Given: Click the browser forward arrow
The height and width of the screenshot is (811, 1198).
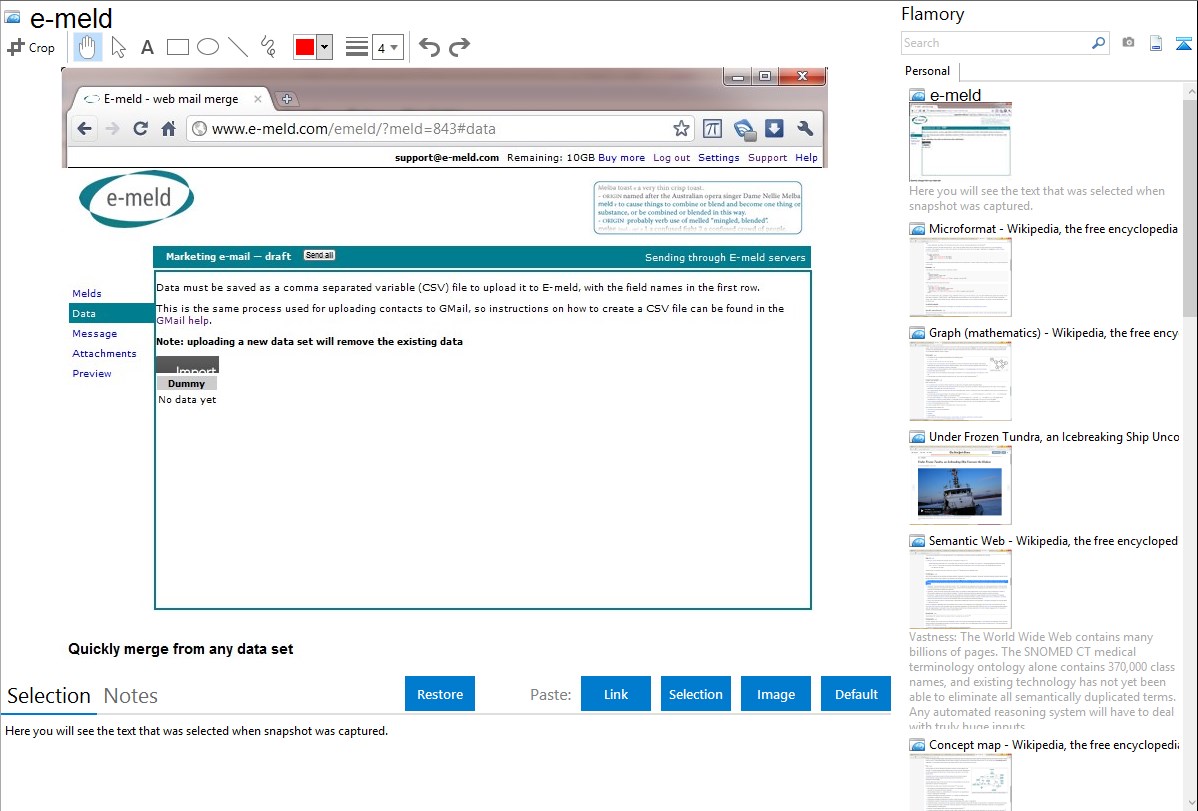Looking at the screenshot, I should 112,128.
